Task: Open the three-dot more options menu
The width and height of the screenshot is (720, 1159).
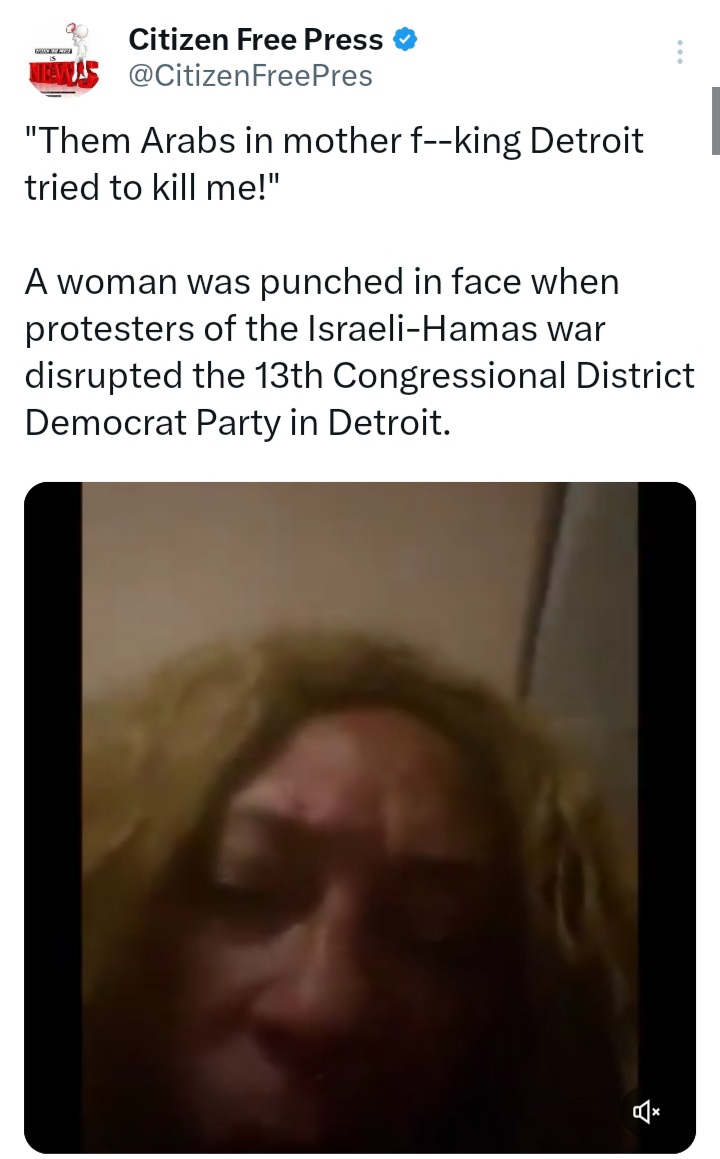Action: 680,51
